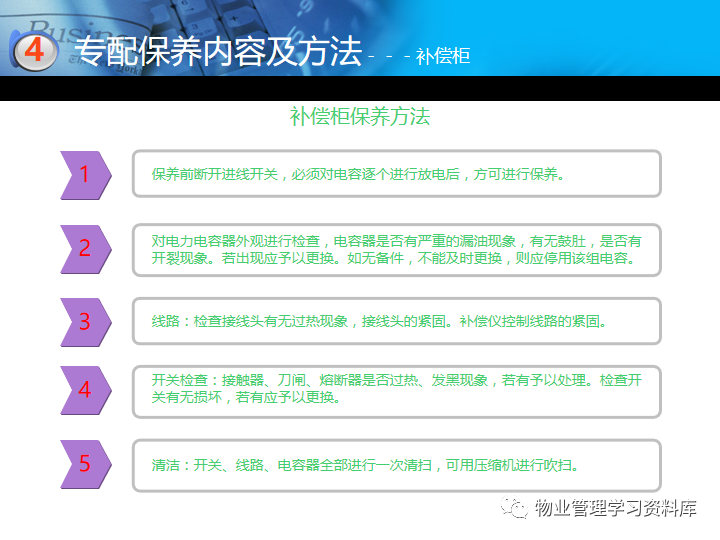Click the purple arrow numbered 2
Viewport: 720px width, 540px height.
pos(86,249)
